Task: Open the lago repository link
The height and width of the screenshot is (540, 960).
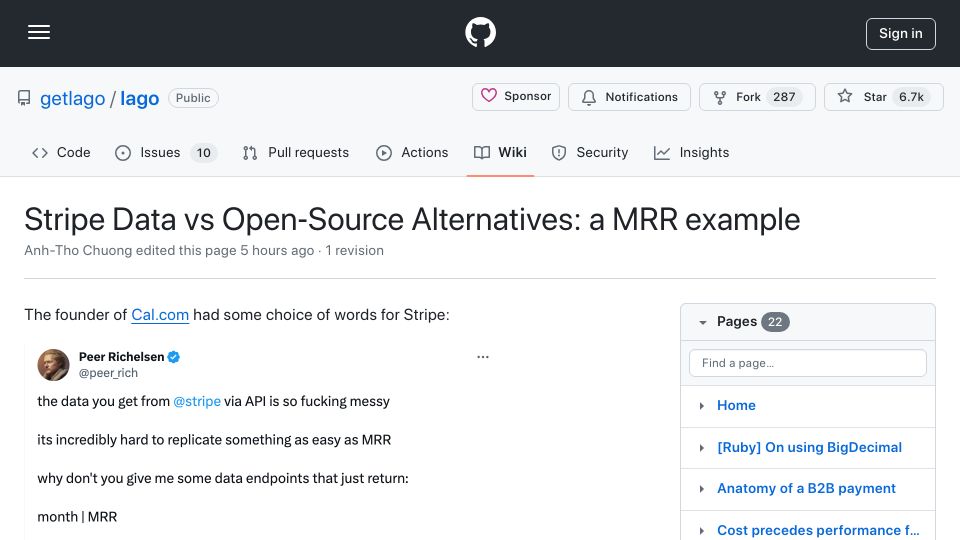Action: pos(140,98)
